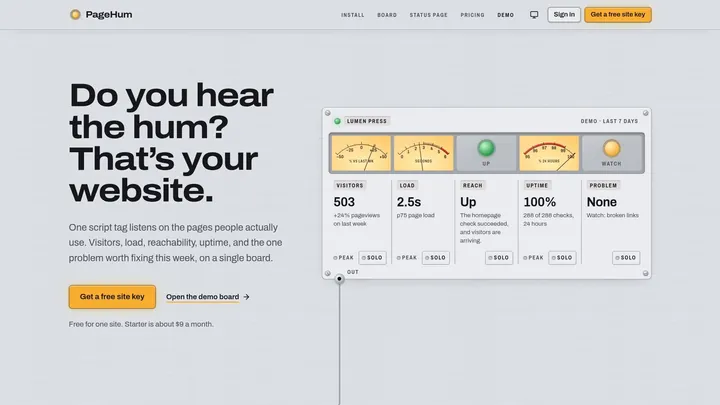Click the PROBLEM channel label
This screenshot has width=720, height=405.
(603, 186)
